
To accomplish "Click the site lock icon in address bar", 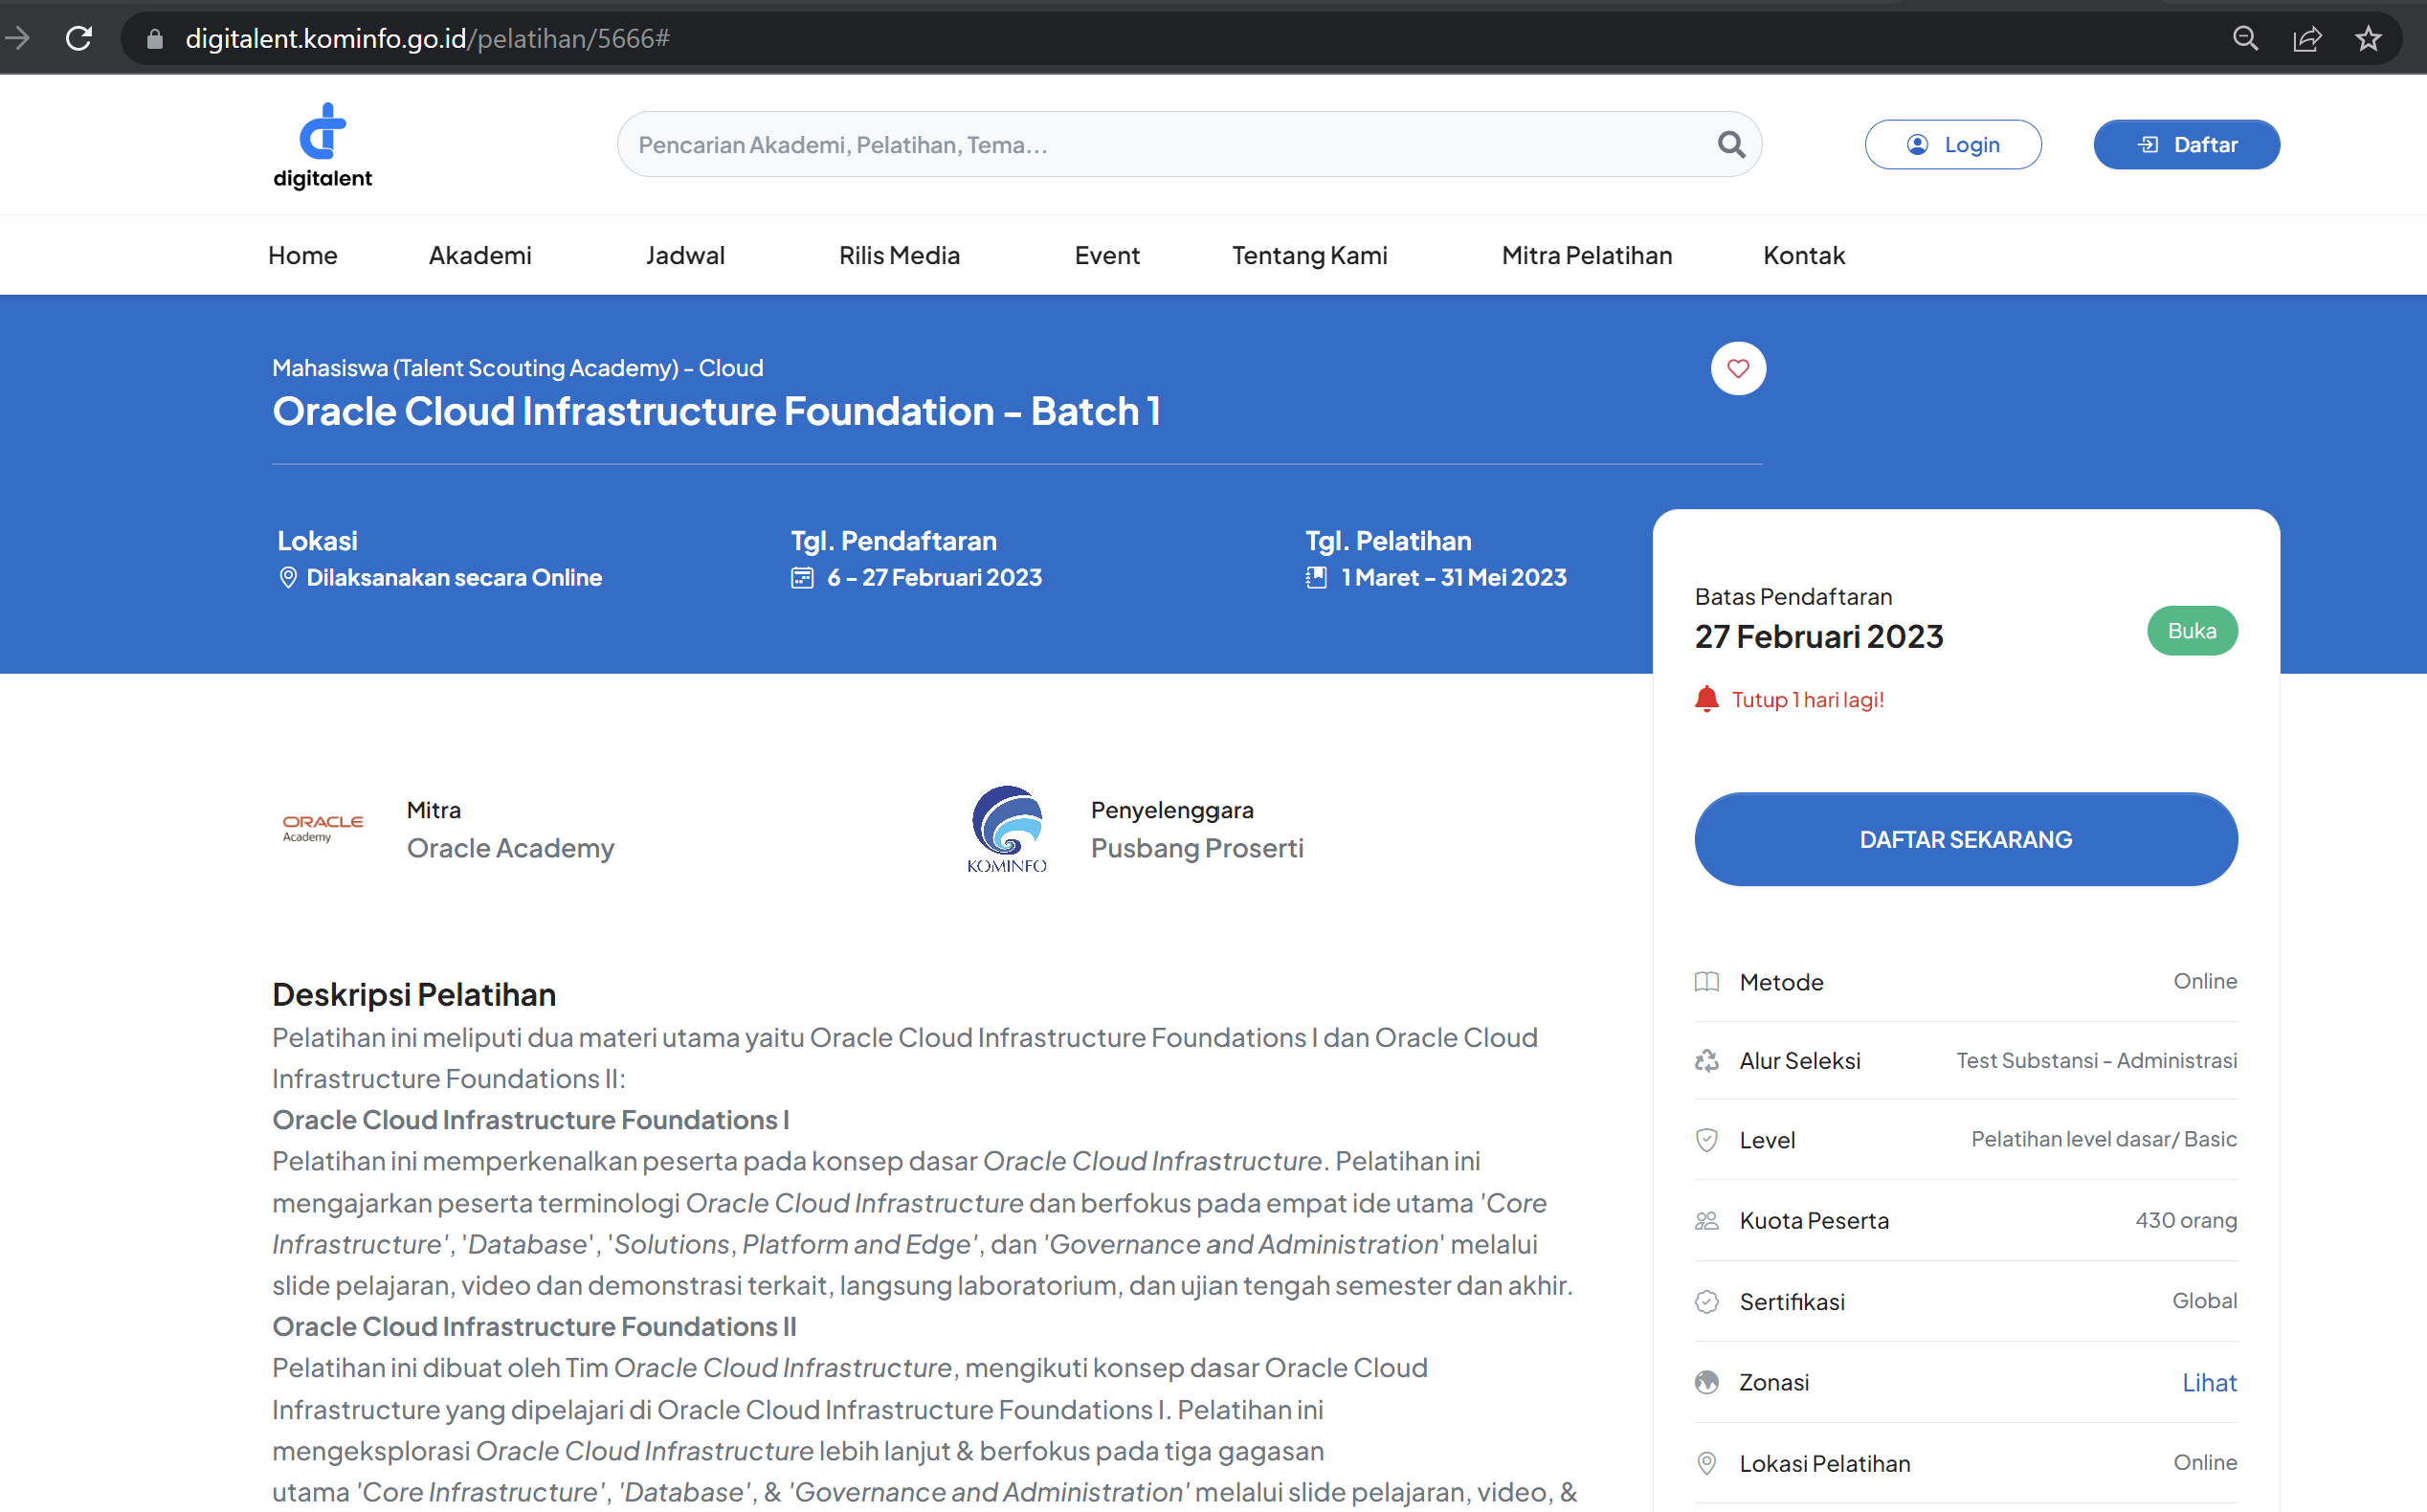I will pos(154,38).
